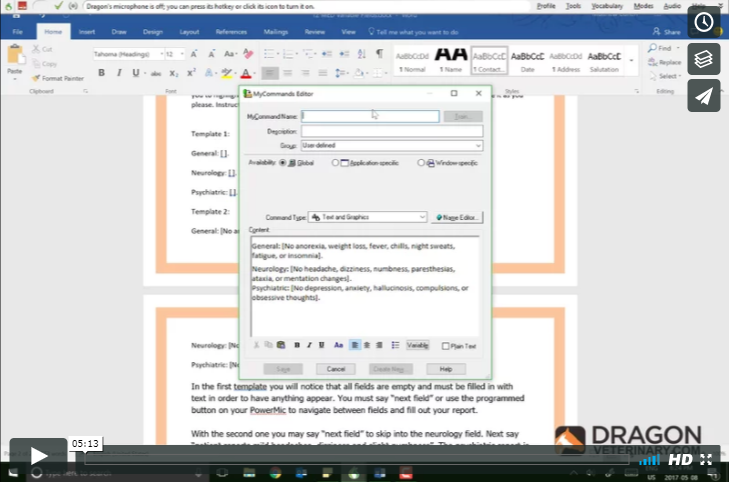Justify text in Word ribbon
This screenshot has width=729, height=482.
tap(323, 73)
